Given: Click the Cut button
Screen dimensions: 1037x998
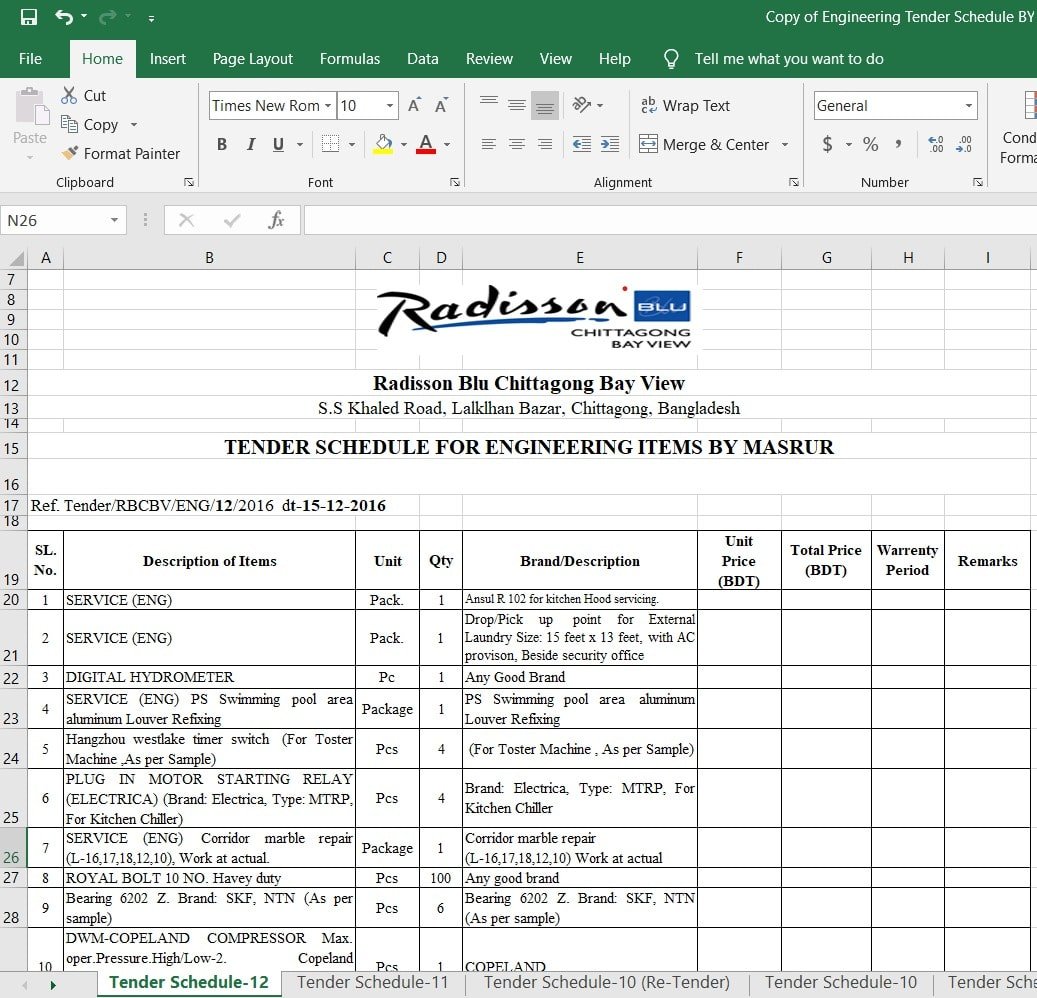Looking at the screenshot, I should click(x=84, y=95).
